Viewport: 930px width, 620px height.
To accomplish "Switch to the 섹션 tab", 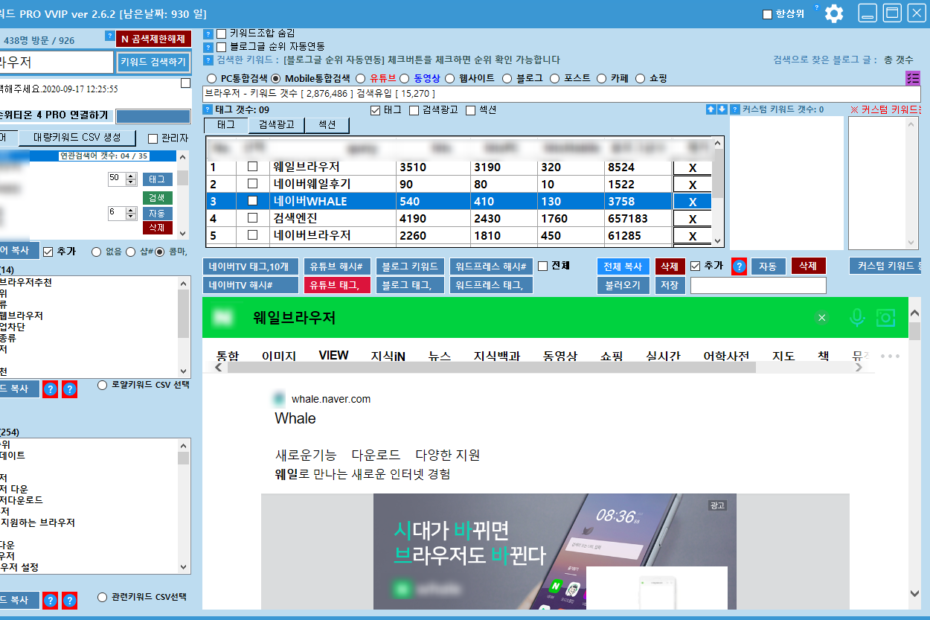I will pos(327,125).
